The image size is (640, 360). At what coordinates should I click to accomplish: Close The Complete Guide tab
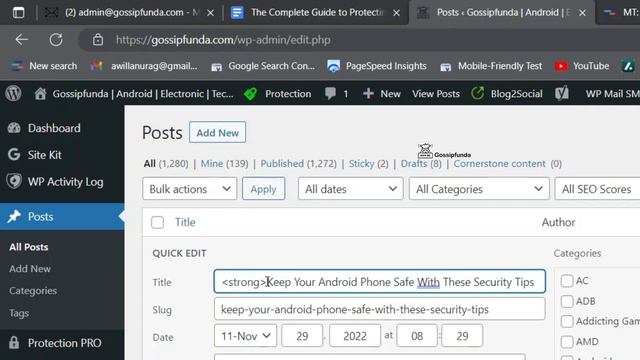[x=396, y=13]
